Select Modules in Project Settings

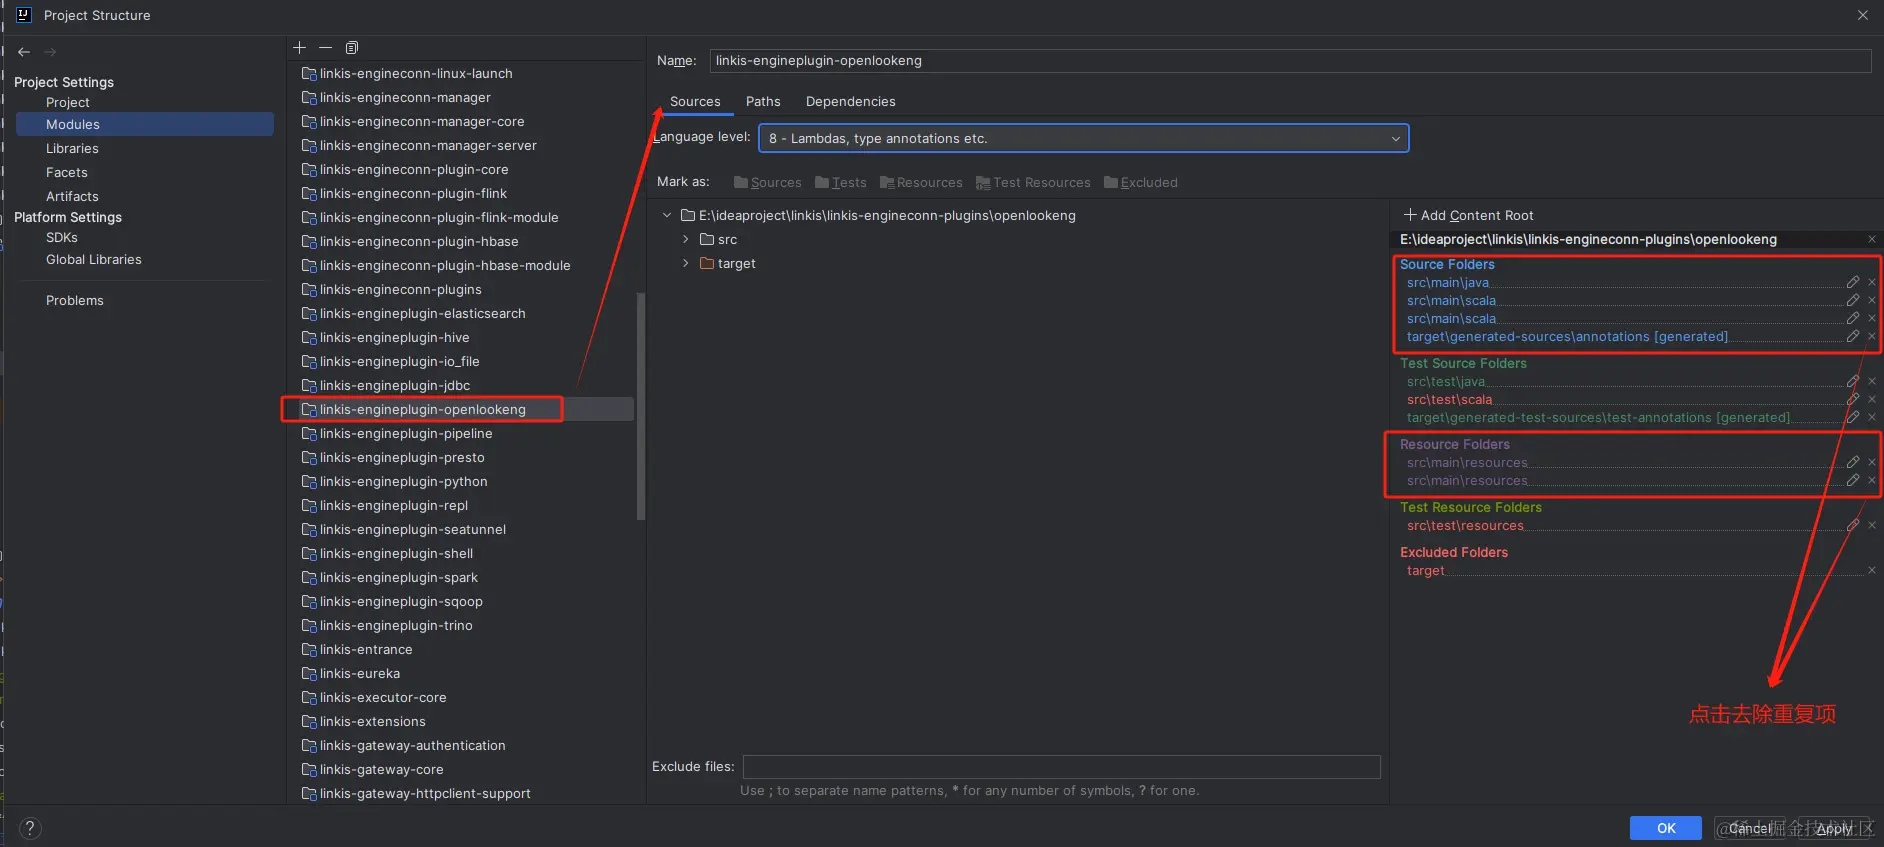(145, 124)
